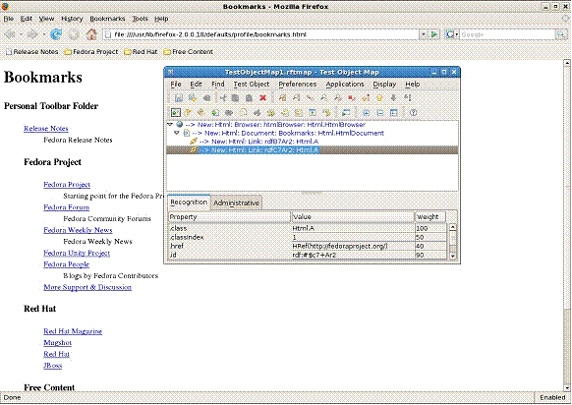Screen dimensions: 572x405
Task: Open the Fedora Weekly News link
Action: [x=78, y=230]
